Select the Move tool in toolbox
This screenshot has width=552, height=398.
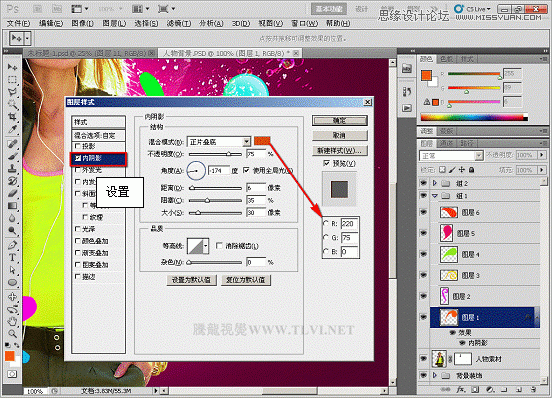[x=12, y=67]
